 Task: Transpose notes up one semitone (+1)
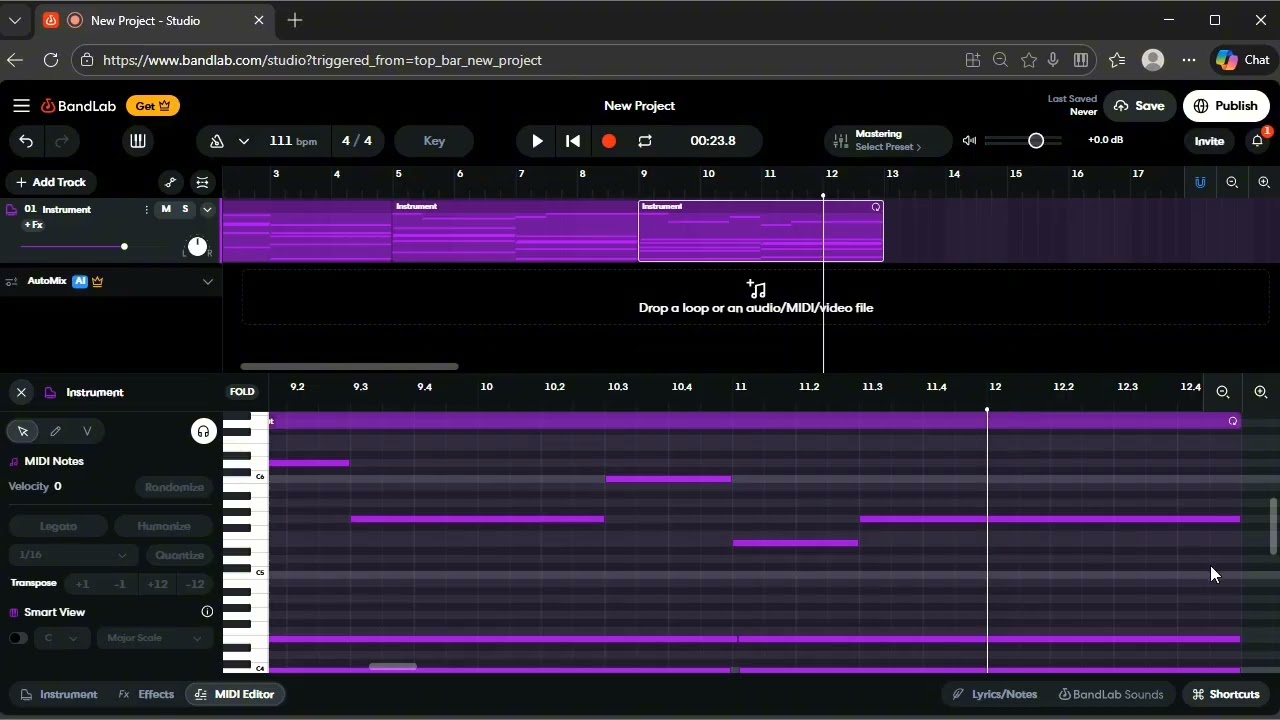(x=82, y=584)
